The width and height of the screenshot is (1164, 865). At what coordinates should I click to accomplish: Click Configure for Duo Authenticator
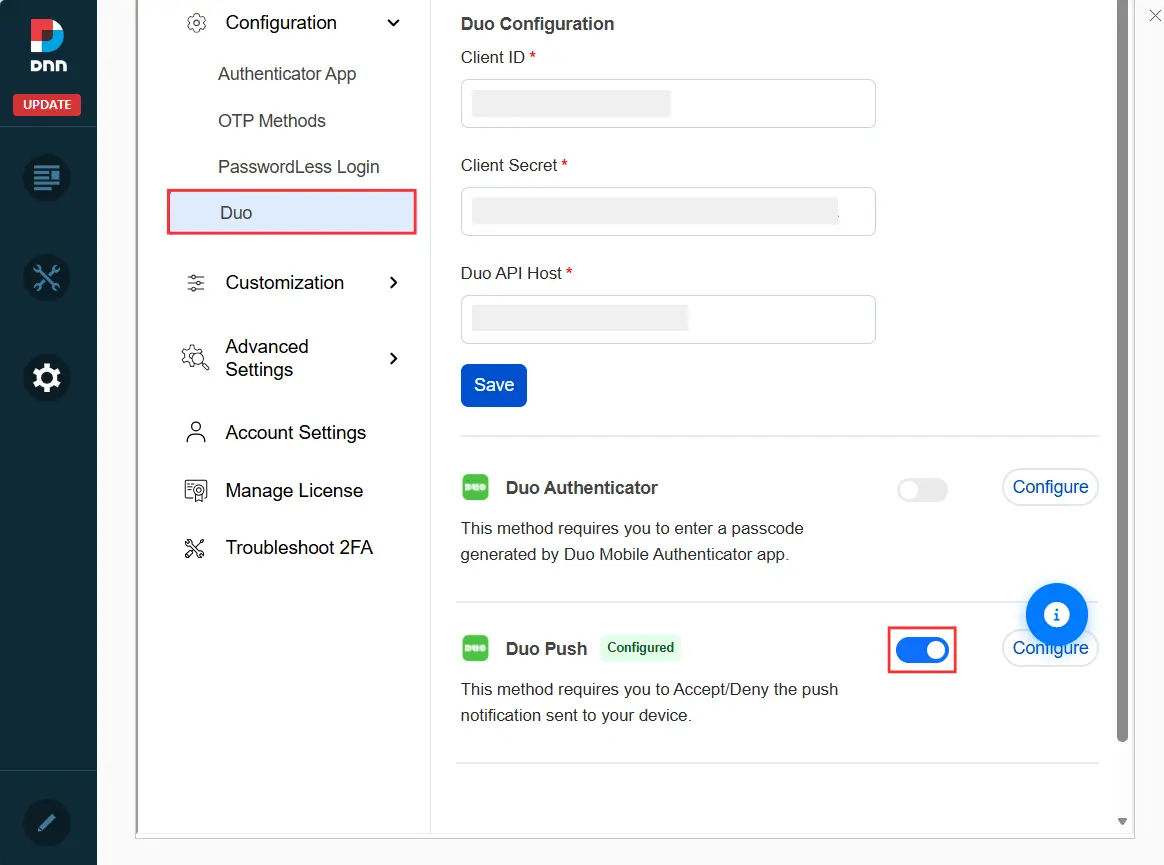1050,487
